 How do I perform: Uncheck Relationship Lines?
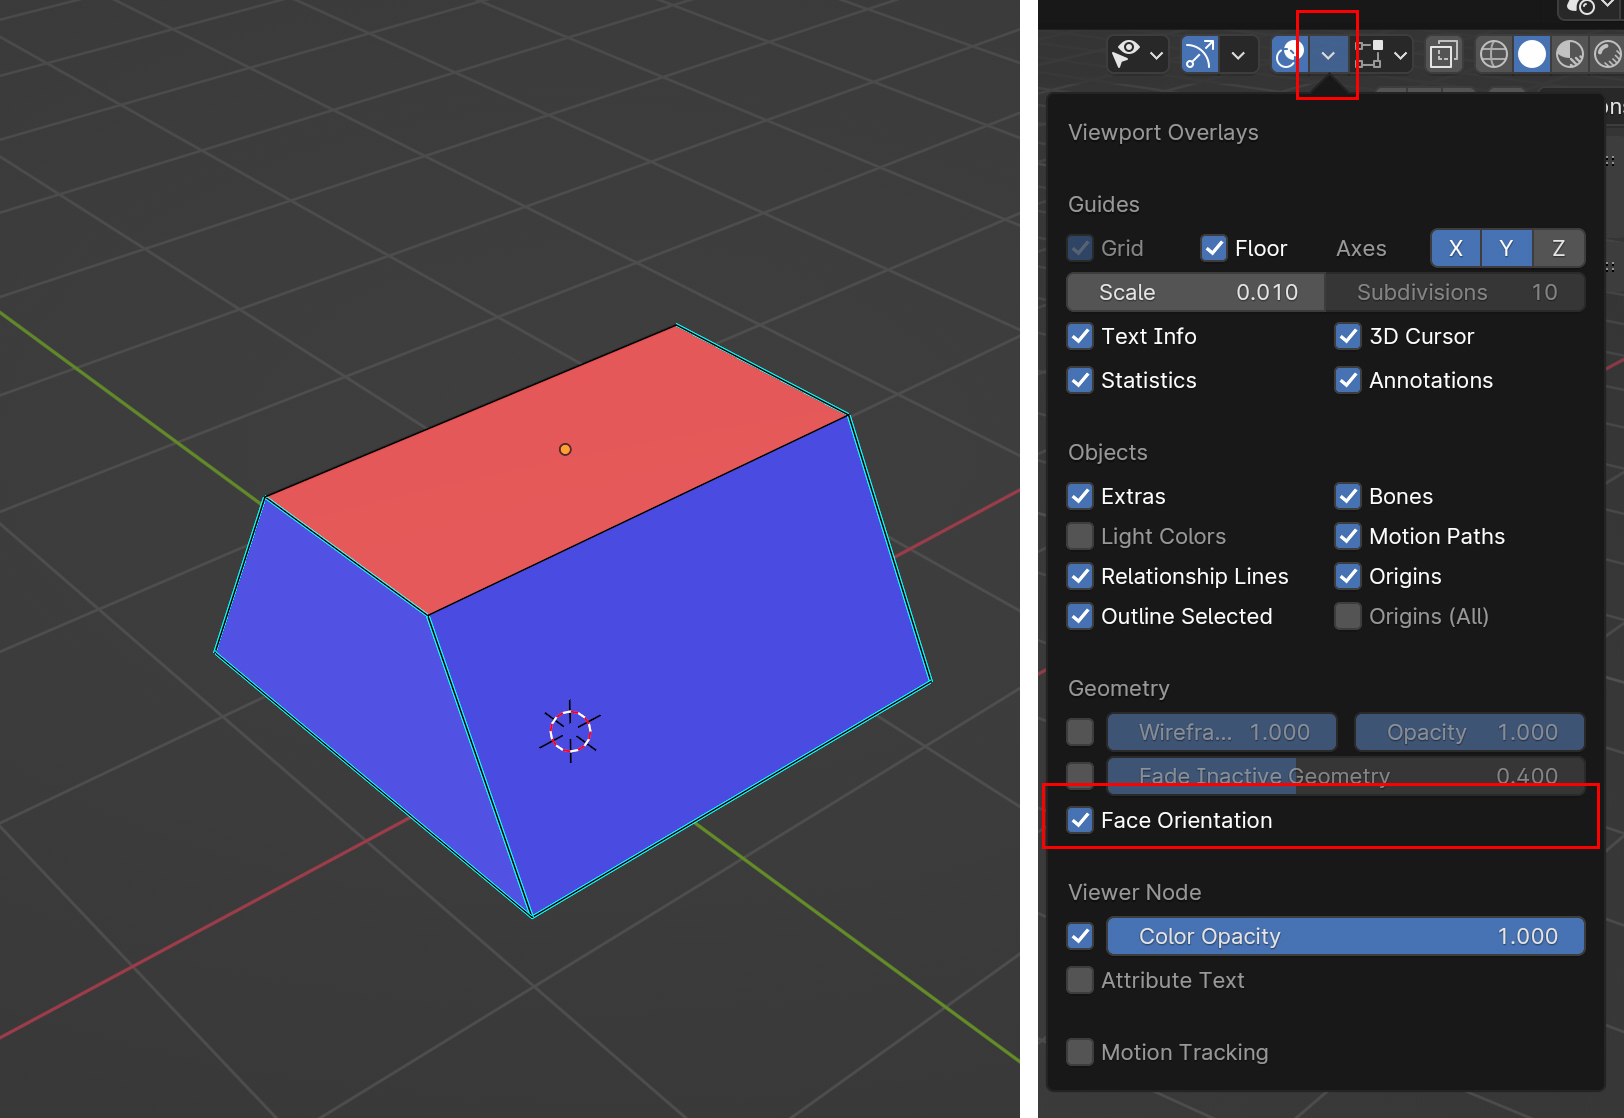click(1080, 576)
